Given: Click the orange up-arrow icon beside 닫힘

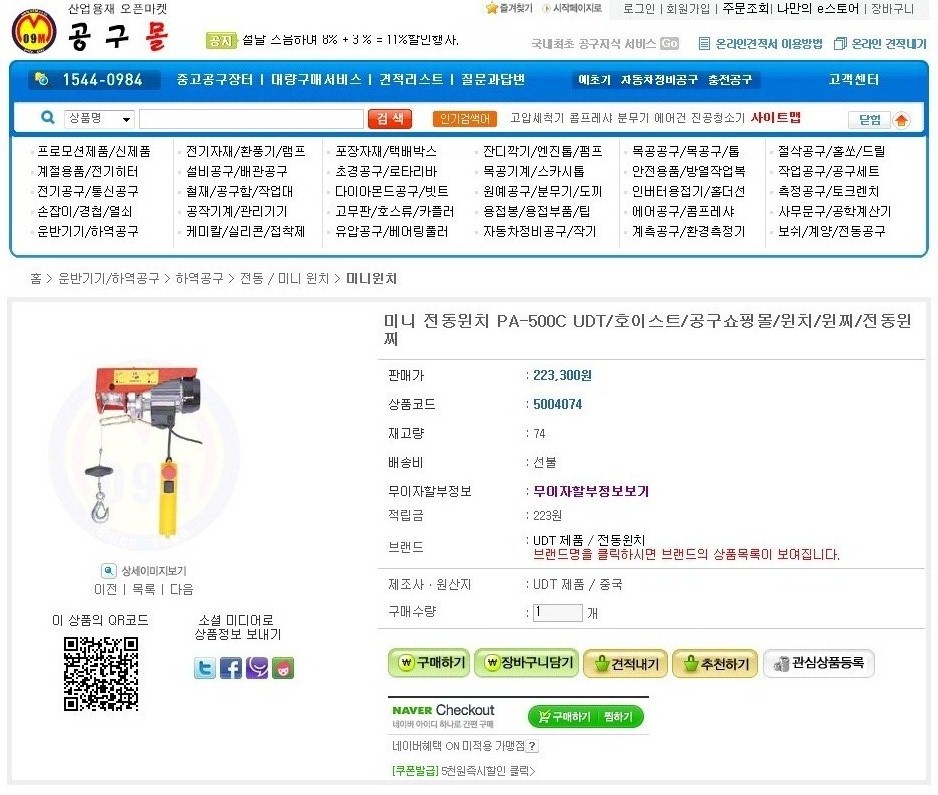Looking at the screenshot, I should [x=901, y=120].
